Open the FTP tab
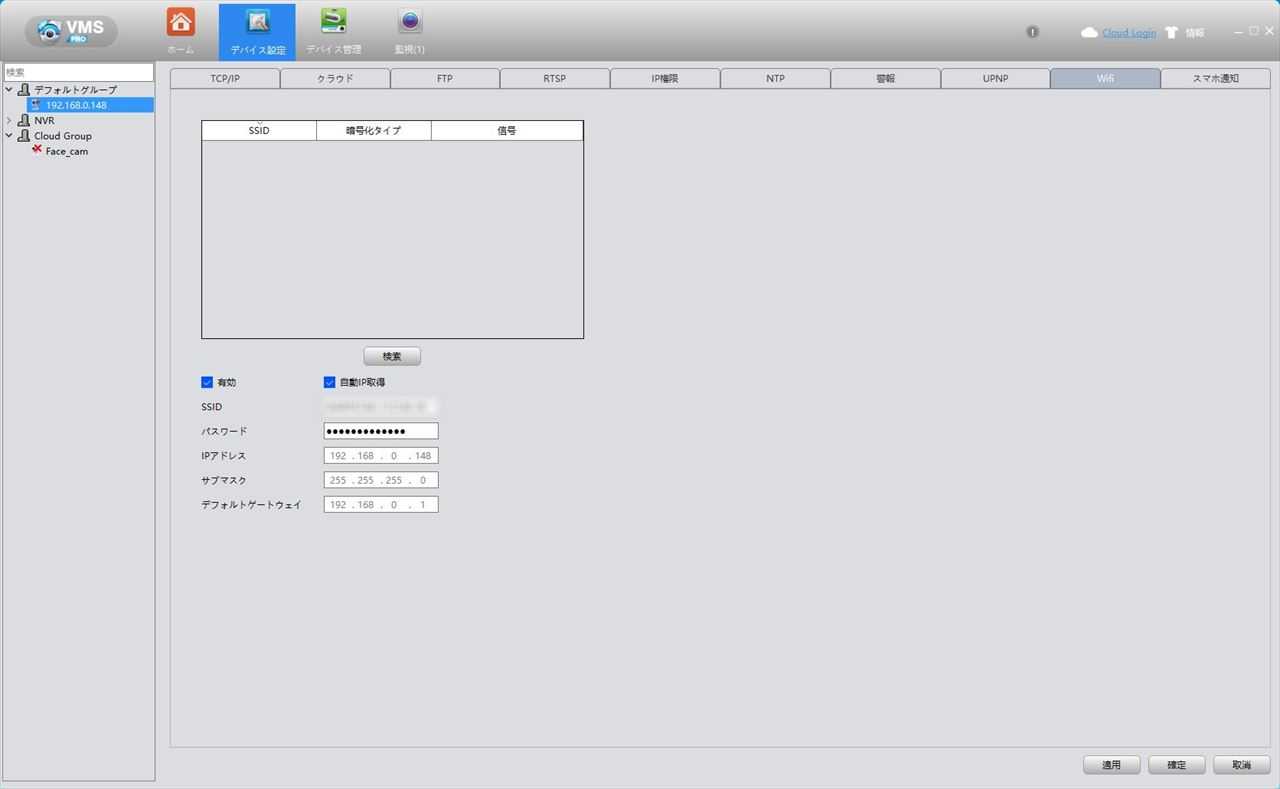 [445, 78]
